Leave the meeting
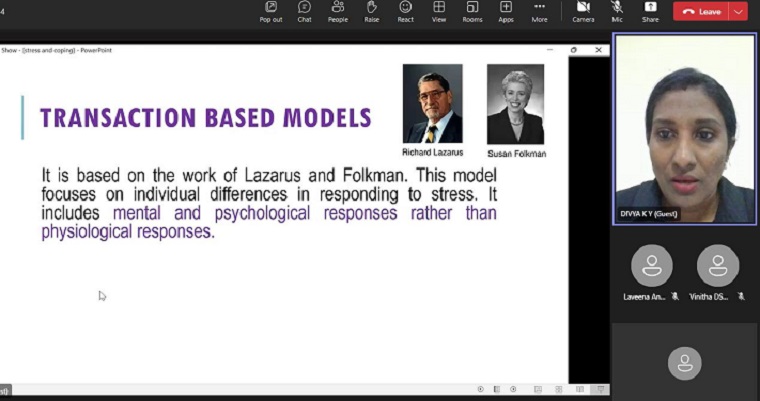This screenshot has width=760, height=401. (x=702, y=11)
